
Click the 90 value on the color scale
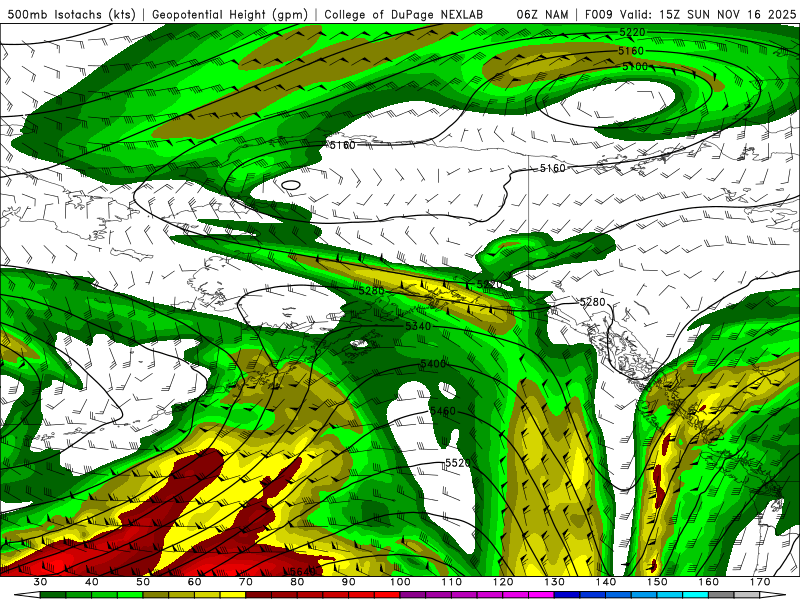point(349,582)
